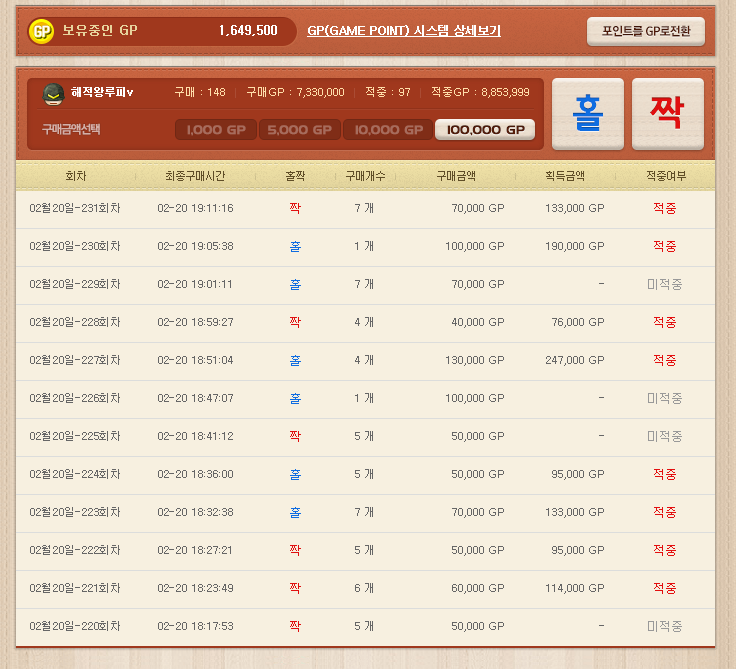
Task: Click purchase time 02-20 18:51:04
Action: click(x=195, y=361)
